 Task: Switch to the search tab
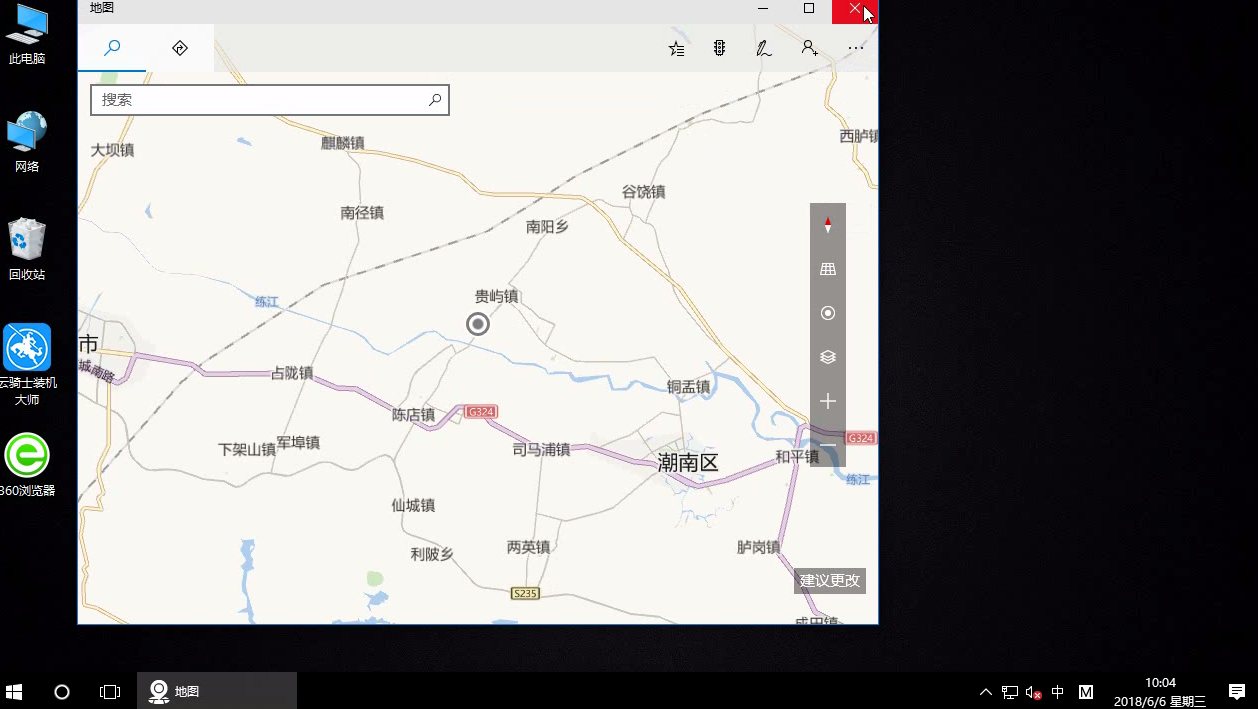coord(112,47)
